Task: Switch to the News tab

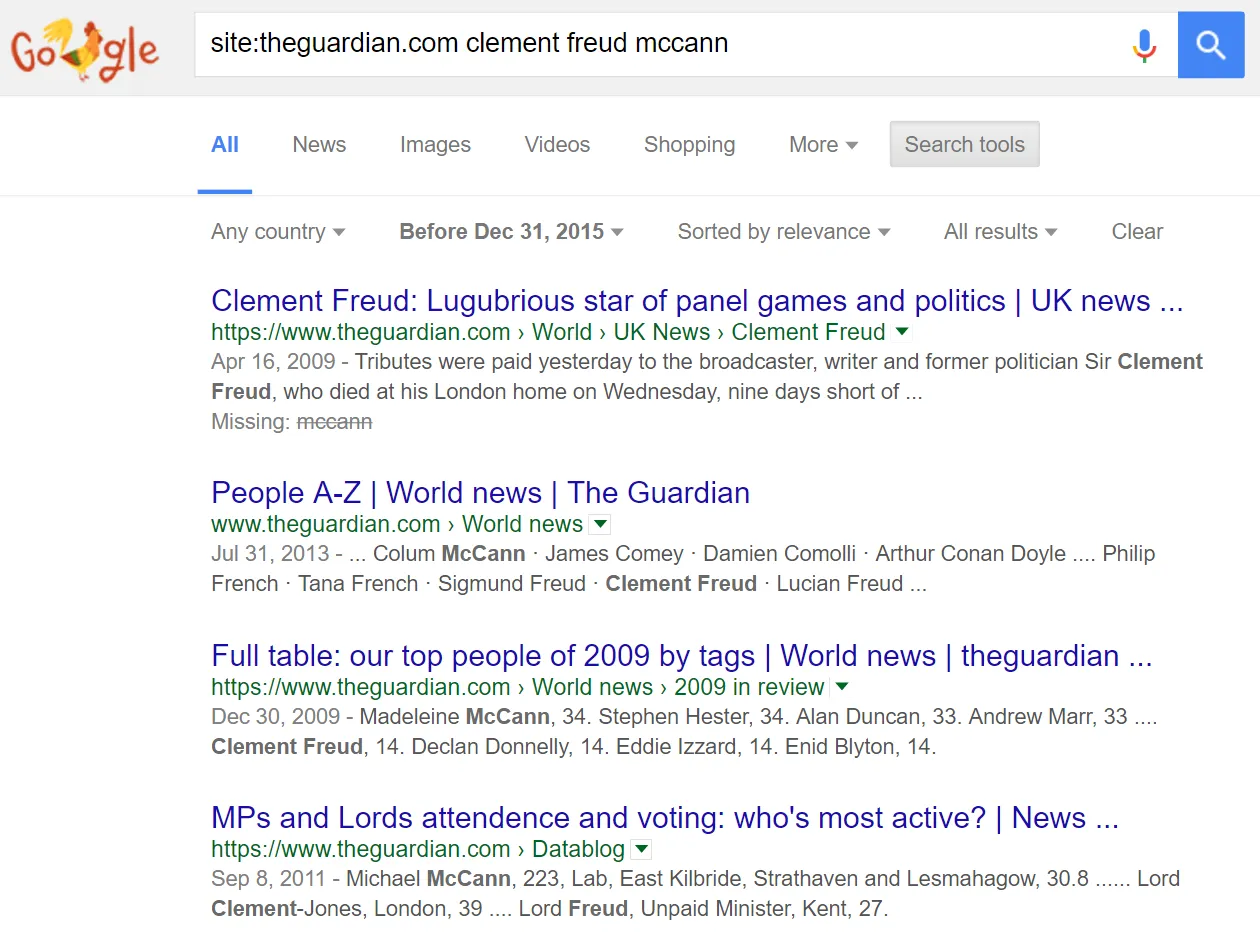Action: coord(319,144)
